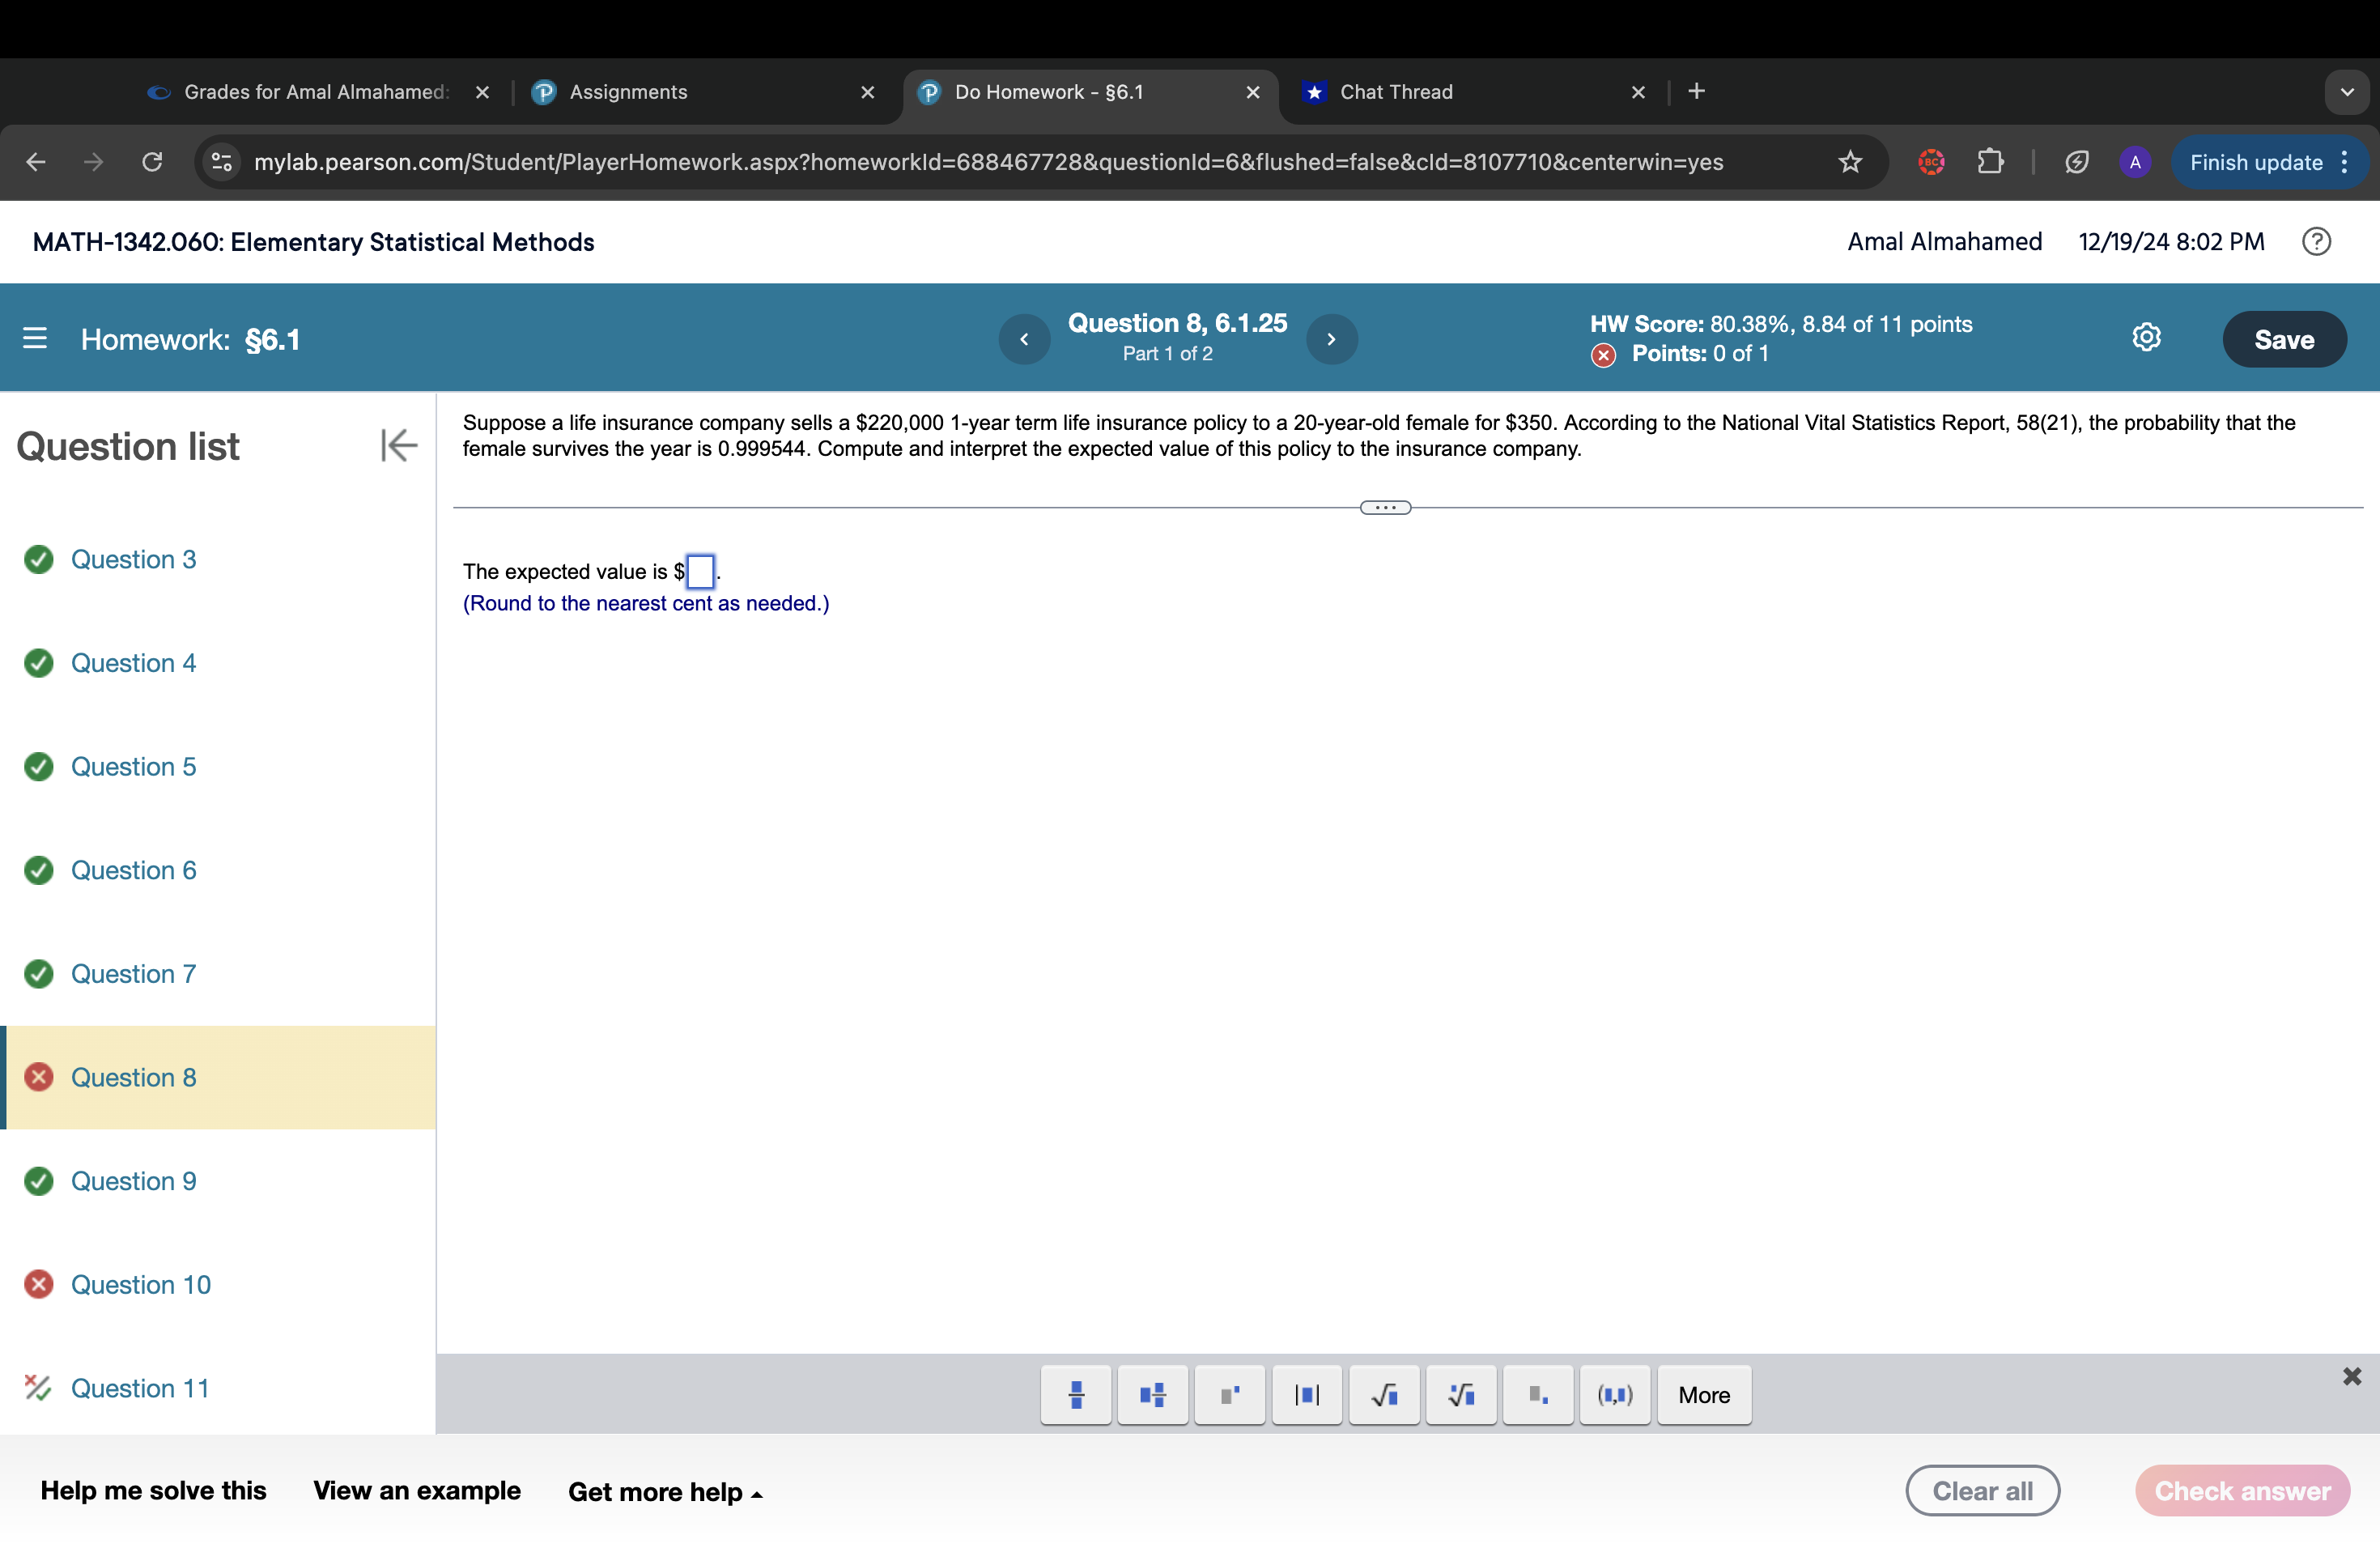Viewport: 2380px width, 1548px height.
Task: Open homework settings gear
Action: point(2145,338)
